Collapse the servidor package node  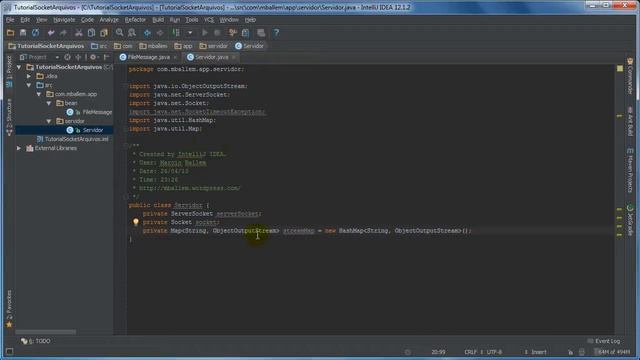(x=49, y=121)
